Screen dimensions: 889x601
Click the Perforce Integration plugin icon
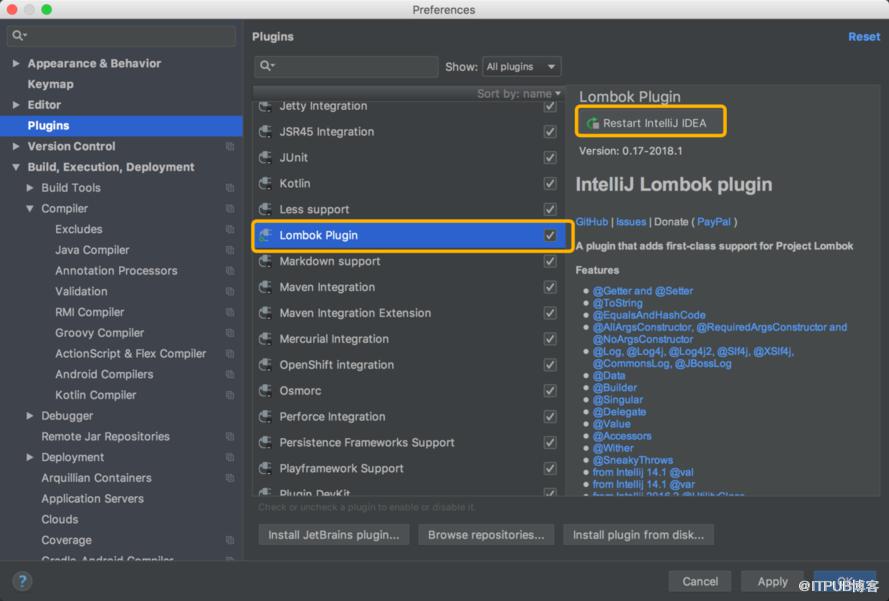tap(265, 417)
